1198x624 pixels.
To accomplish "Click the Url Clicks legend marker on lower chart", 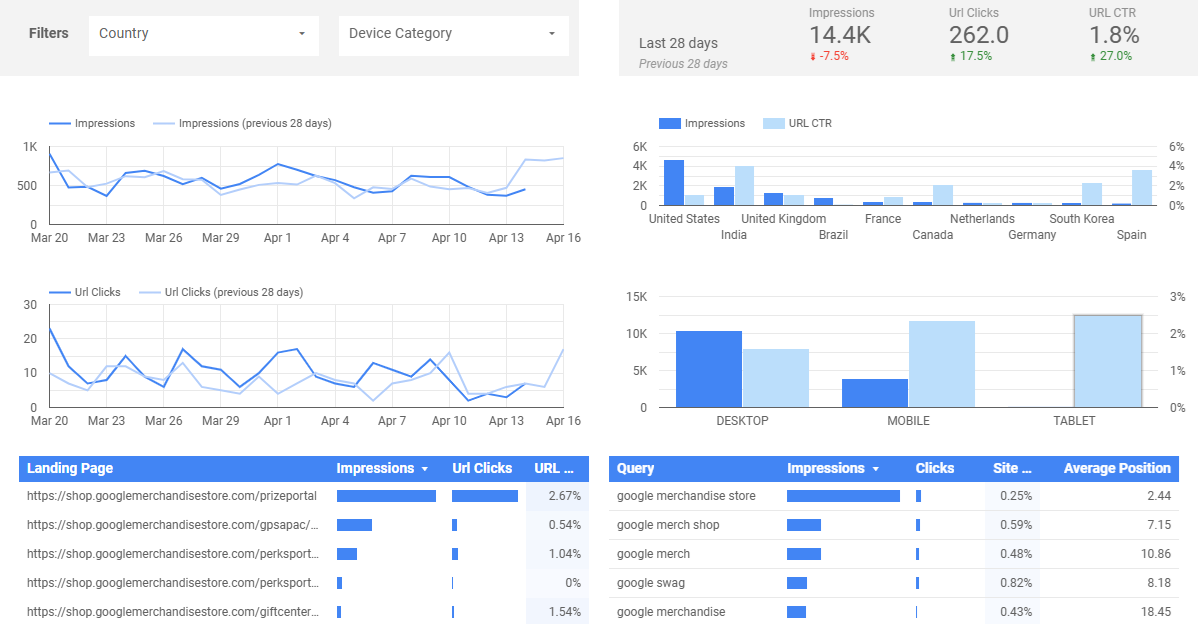I will (x=58, y=292).
